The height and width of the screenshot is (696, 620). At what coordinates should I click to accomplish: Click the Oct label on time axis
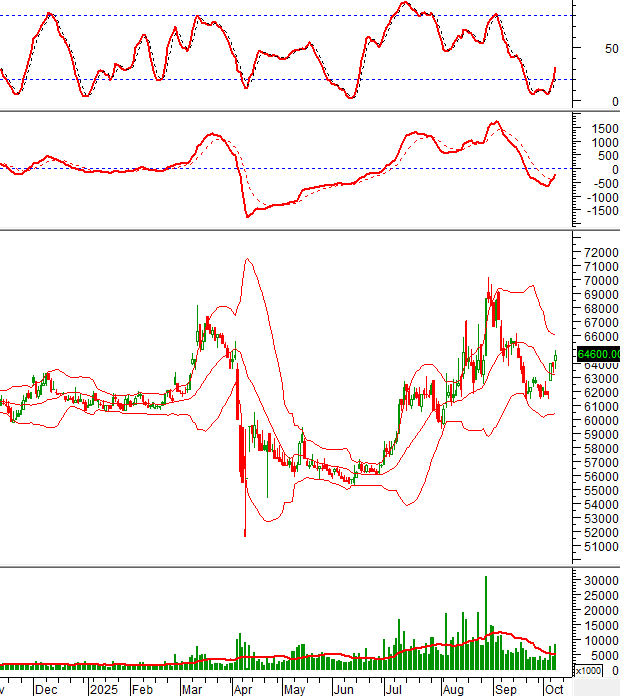553,689
